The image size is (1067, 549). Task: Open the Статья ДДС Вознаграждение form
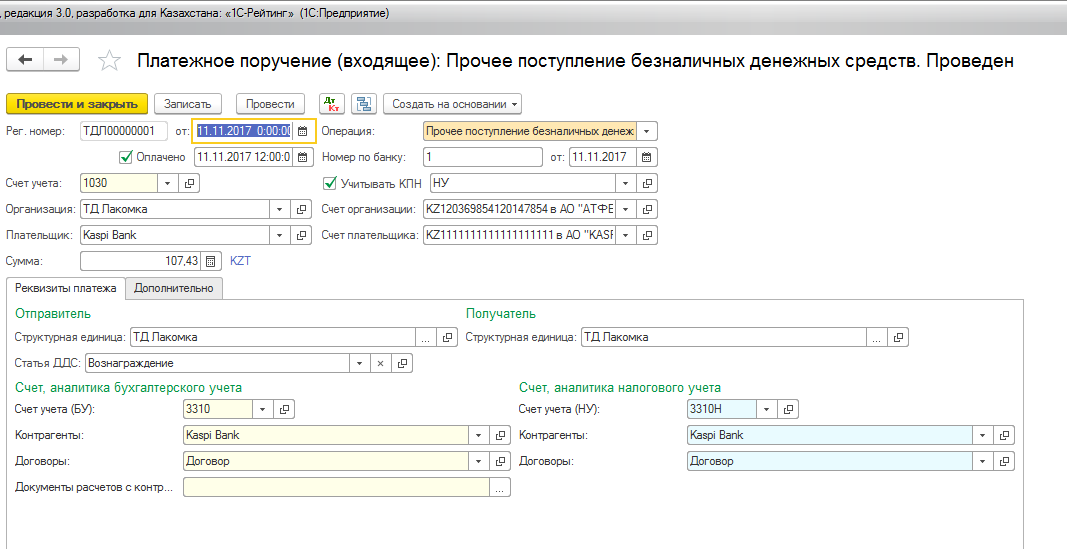pyautogui.click(x=402, y=363)
